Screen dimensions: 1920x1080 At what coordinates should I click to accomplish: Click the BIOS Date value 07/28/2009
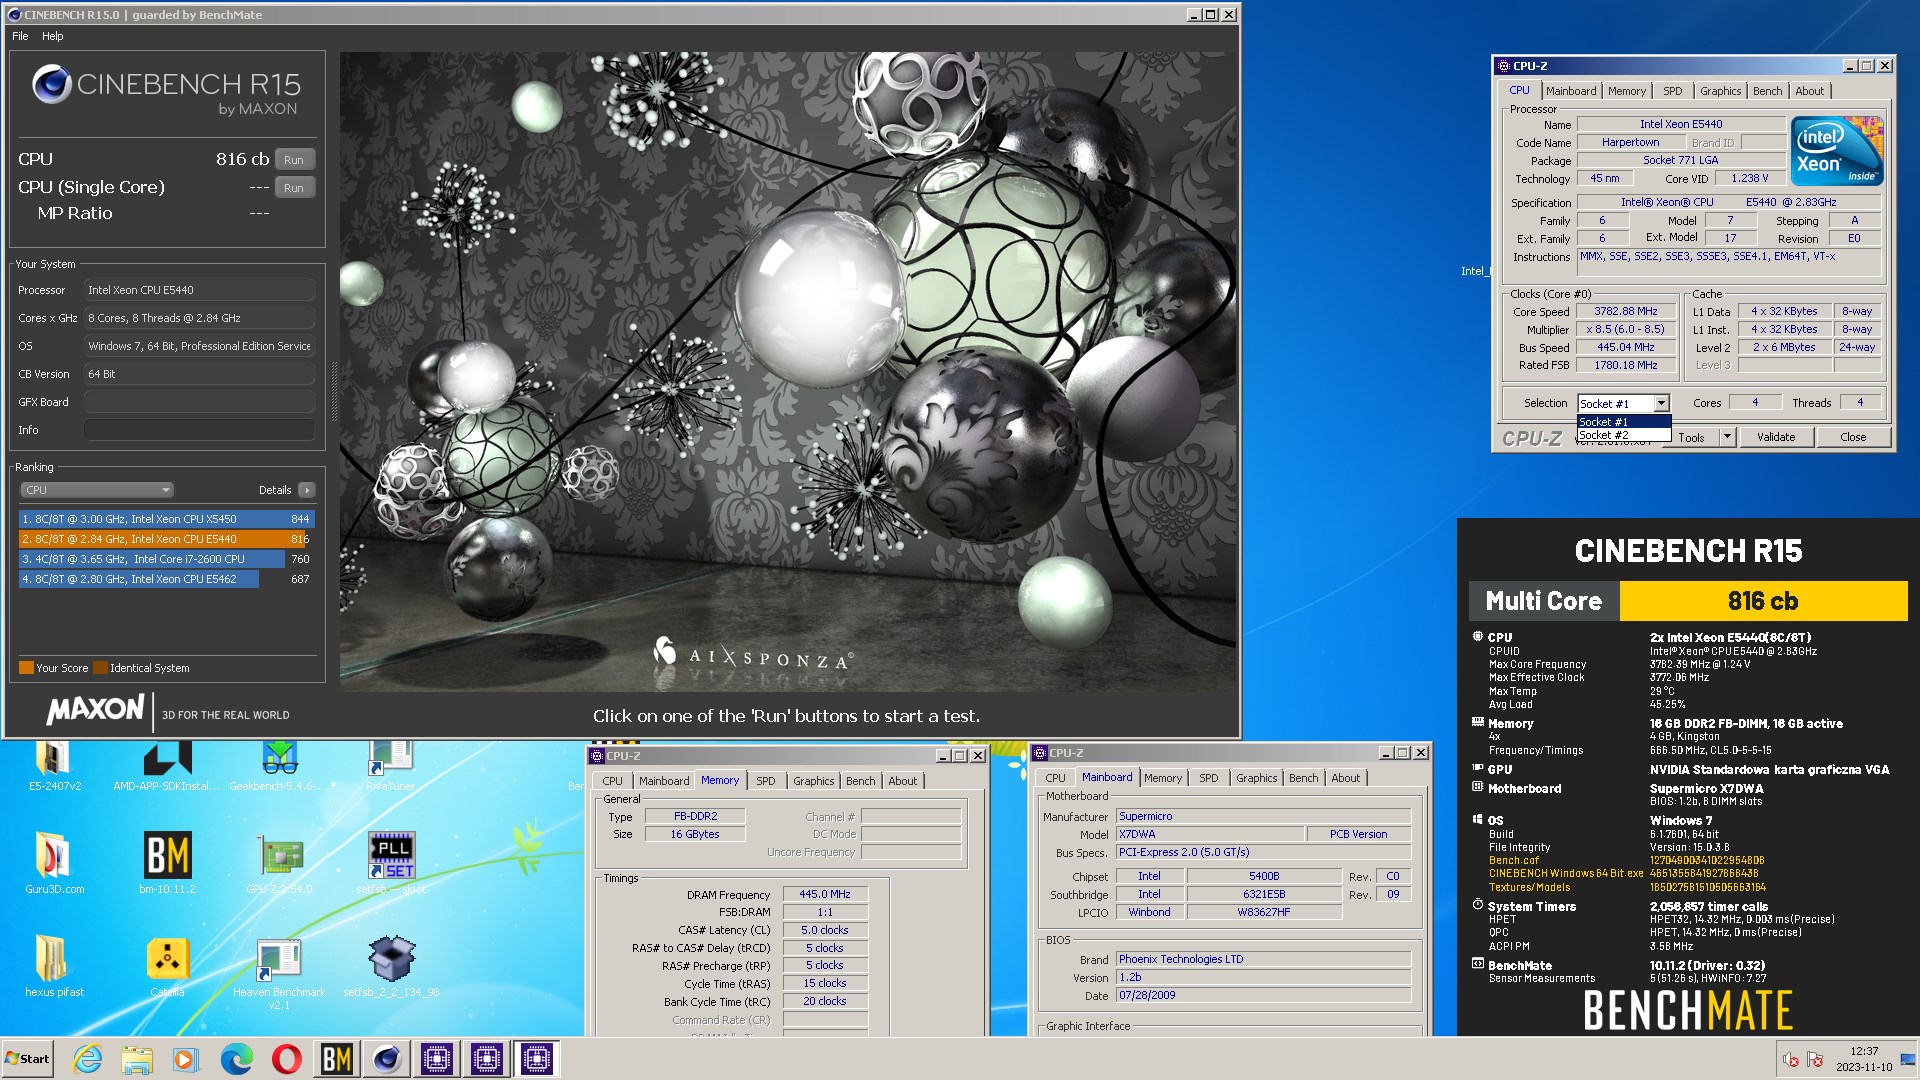(x=1264, y=996)
